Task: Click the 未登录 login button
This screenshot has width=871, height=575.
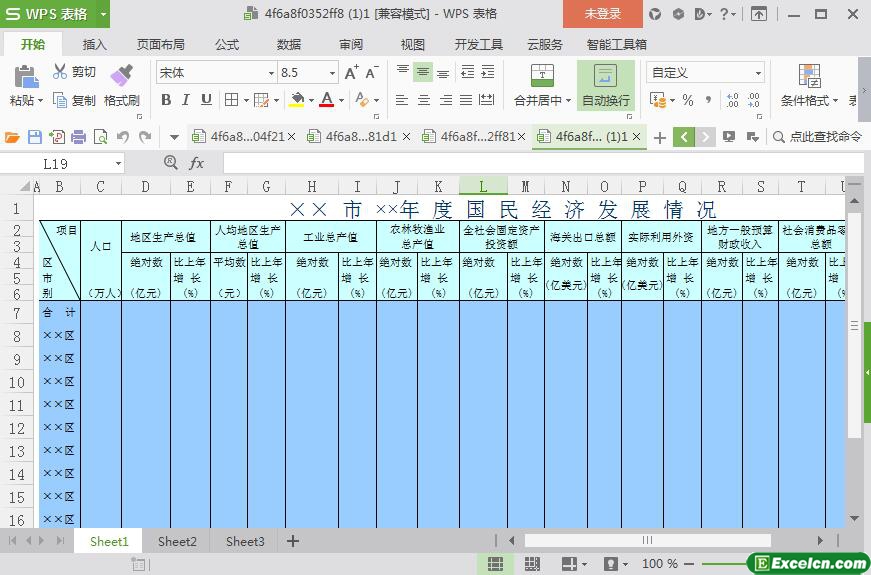Action: (602, 14)
